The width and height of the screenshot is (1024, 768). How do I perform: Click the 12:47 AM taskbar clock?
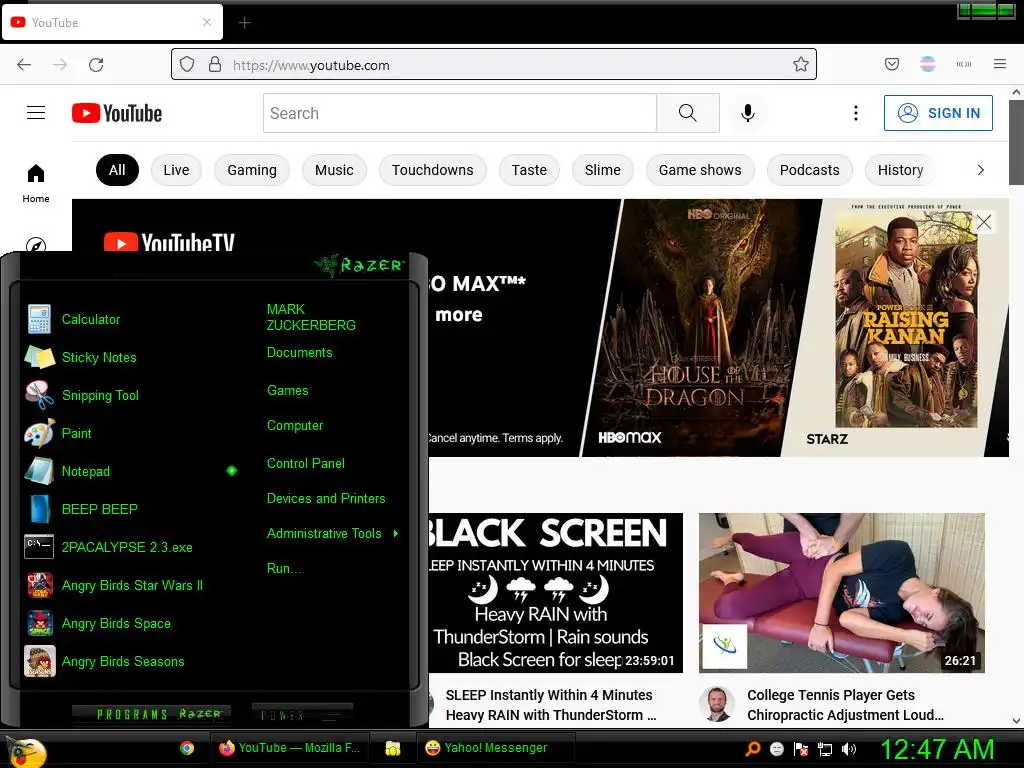pos(937,750)
